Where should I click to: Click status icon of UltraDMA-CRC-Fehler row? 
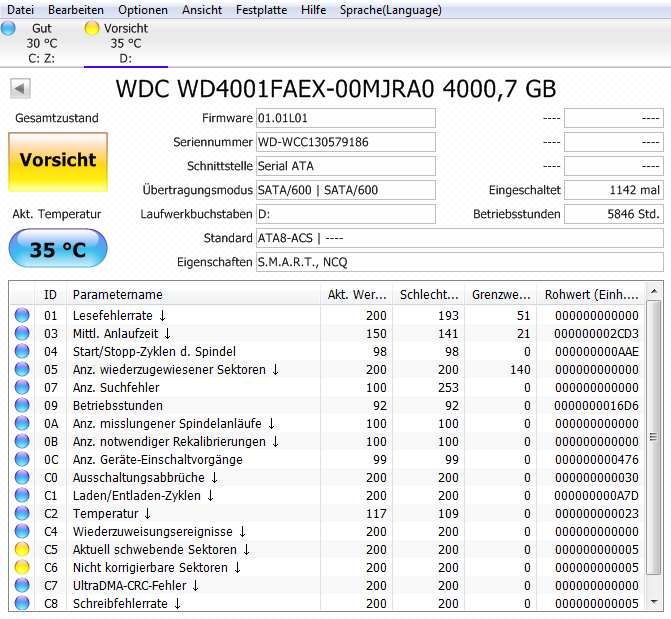(22, 585)
